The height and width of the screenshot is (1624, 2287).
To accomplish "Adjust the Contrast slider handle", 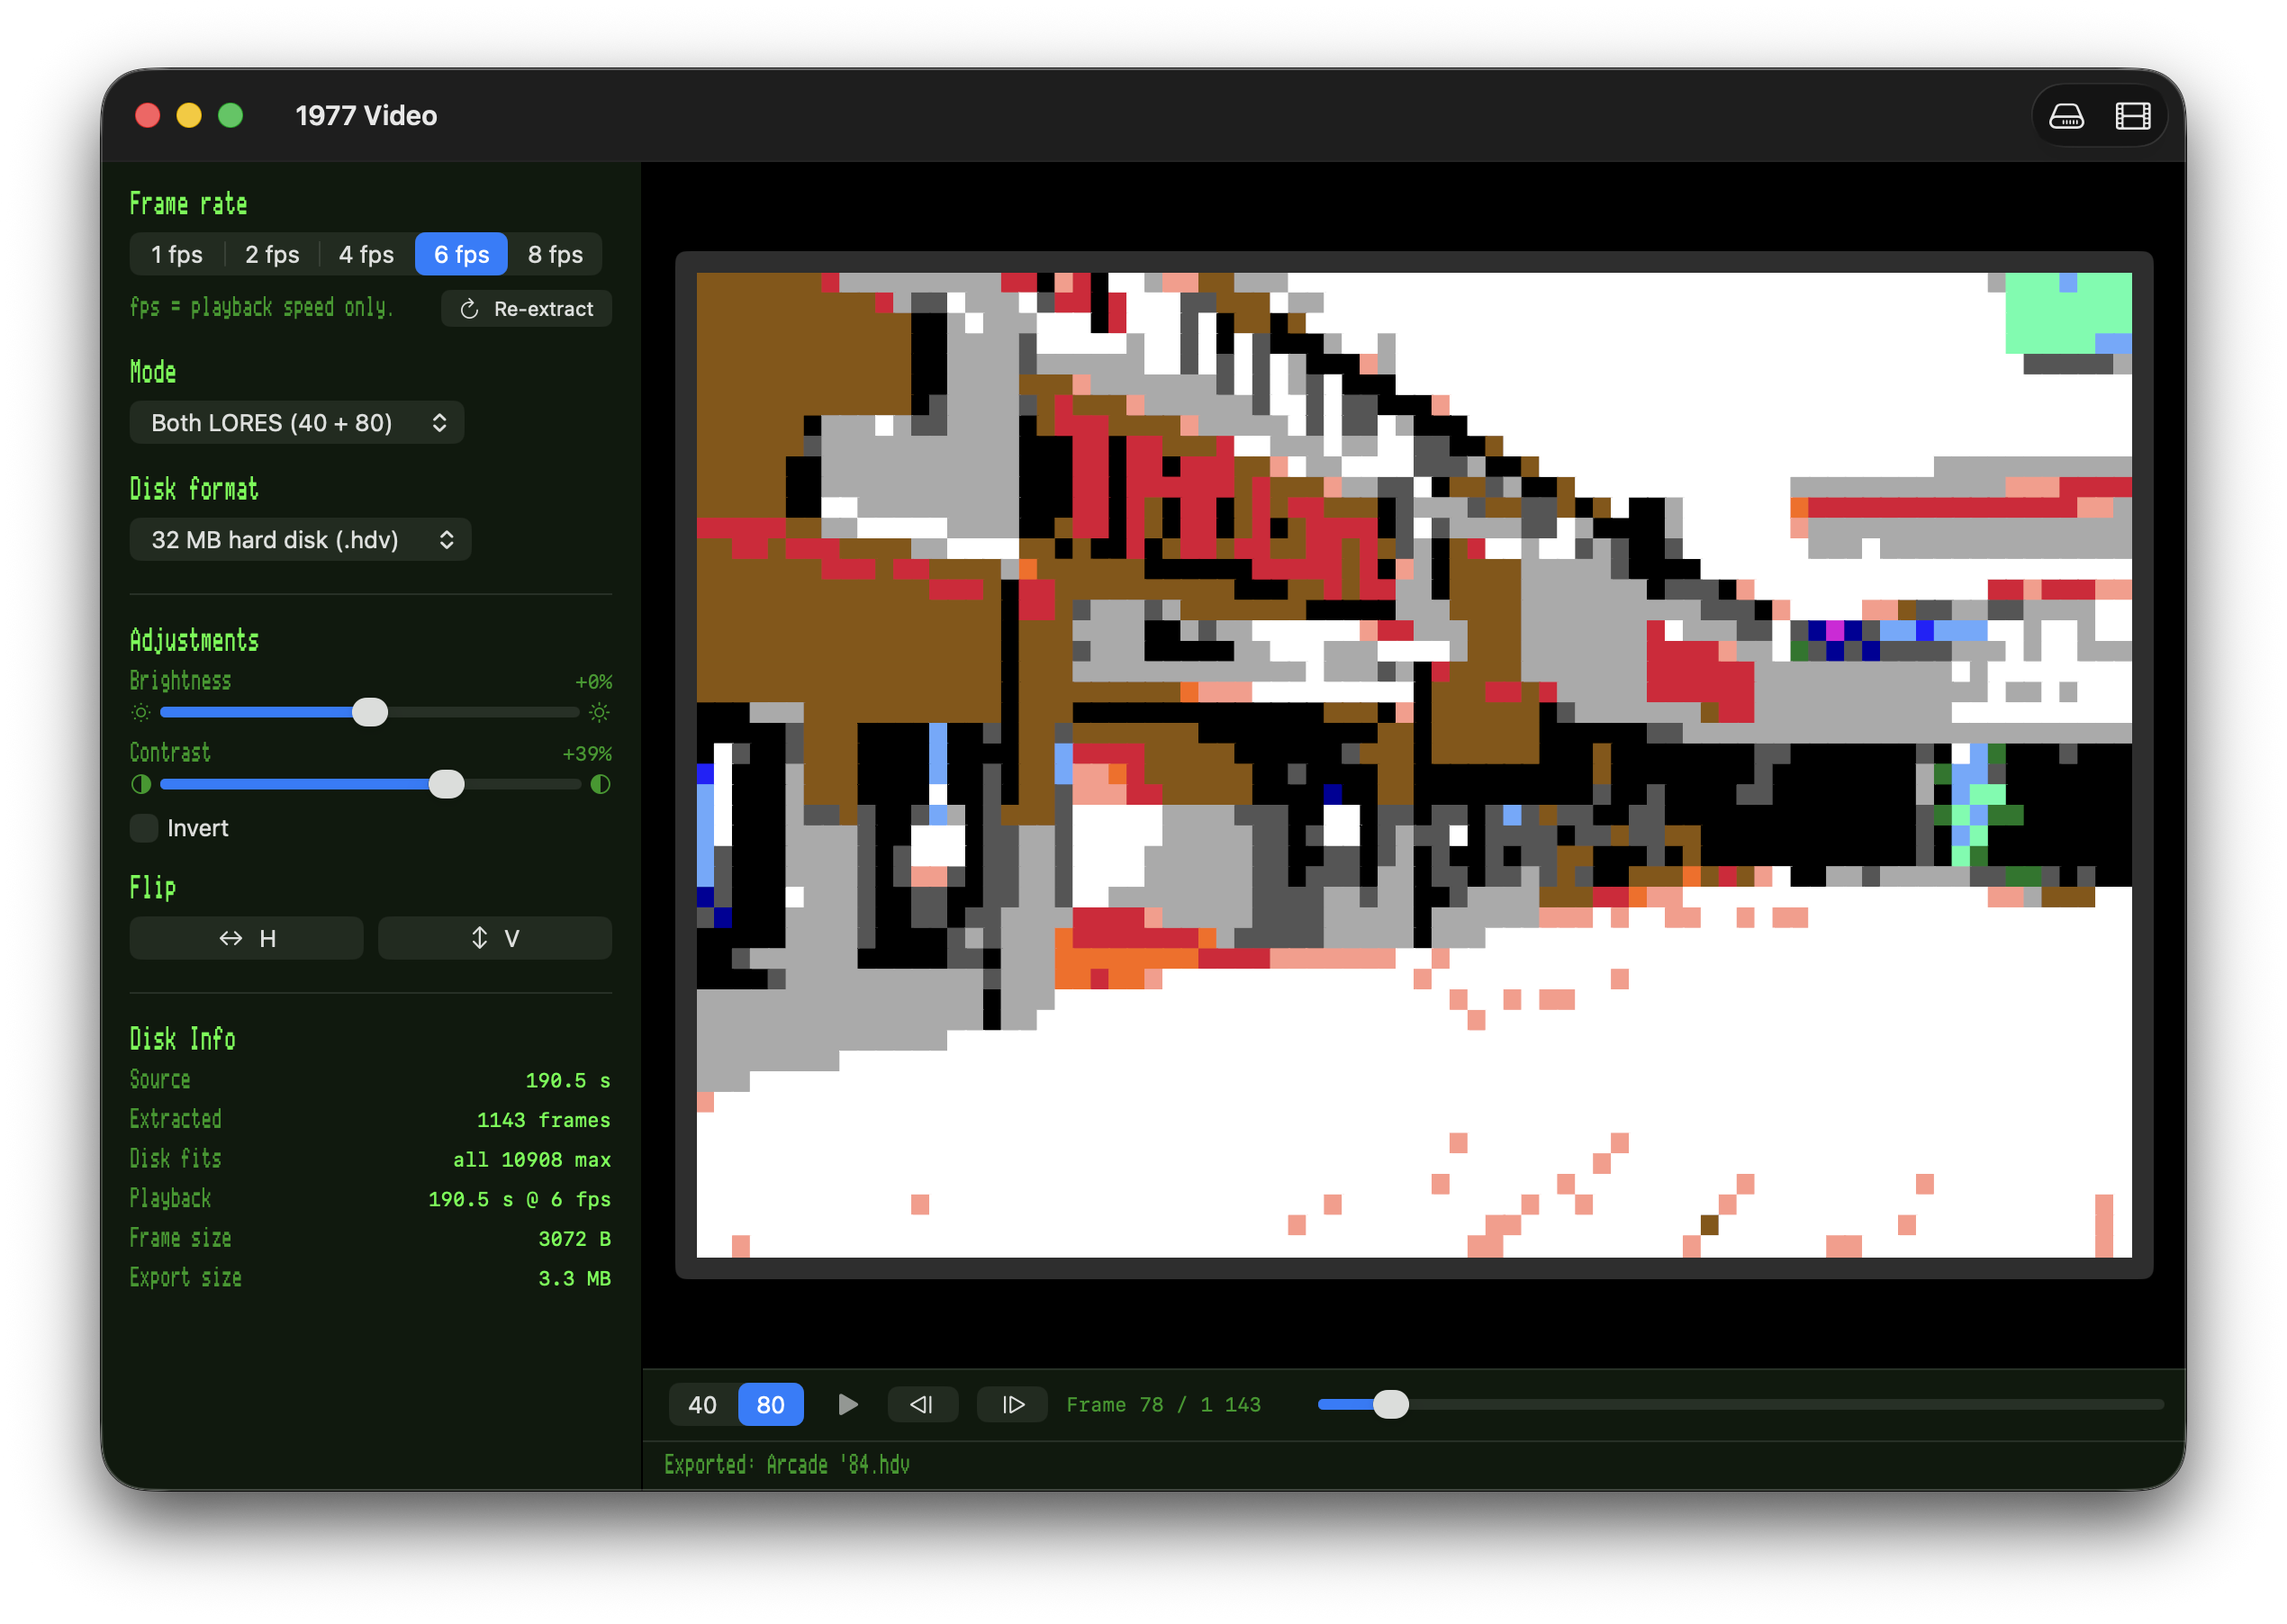I will pyautogui.click(x=447, y=784).
